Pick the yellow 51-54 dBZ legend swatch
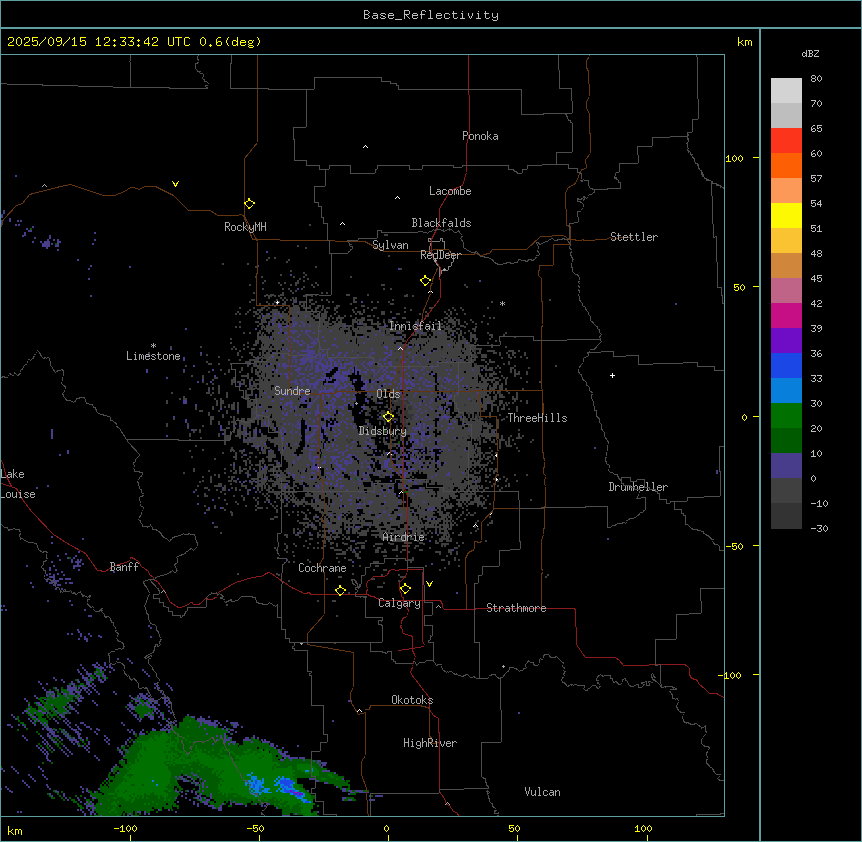The image size is (862, 842). point(786,215)
